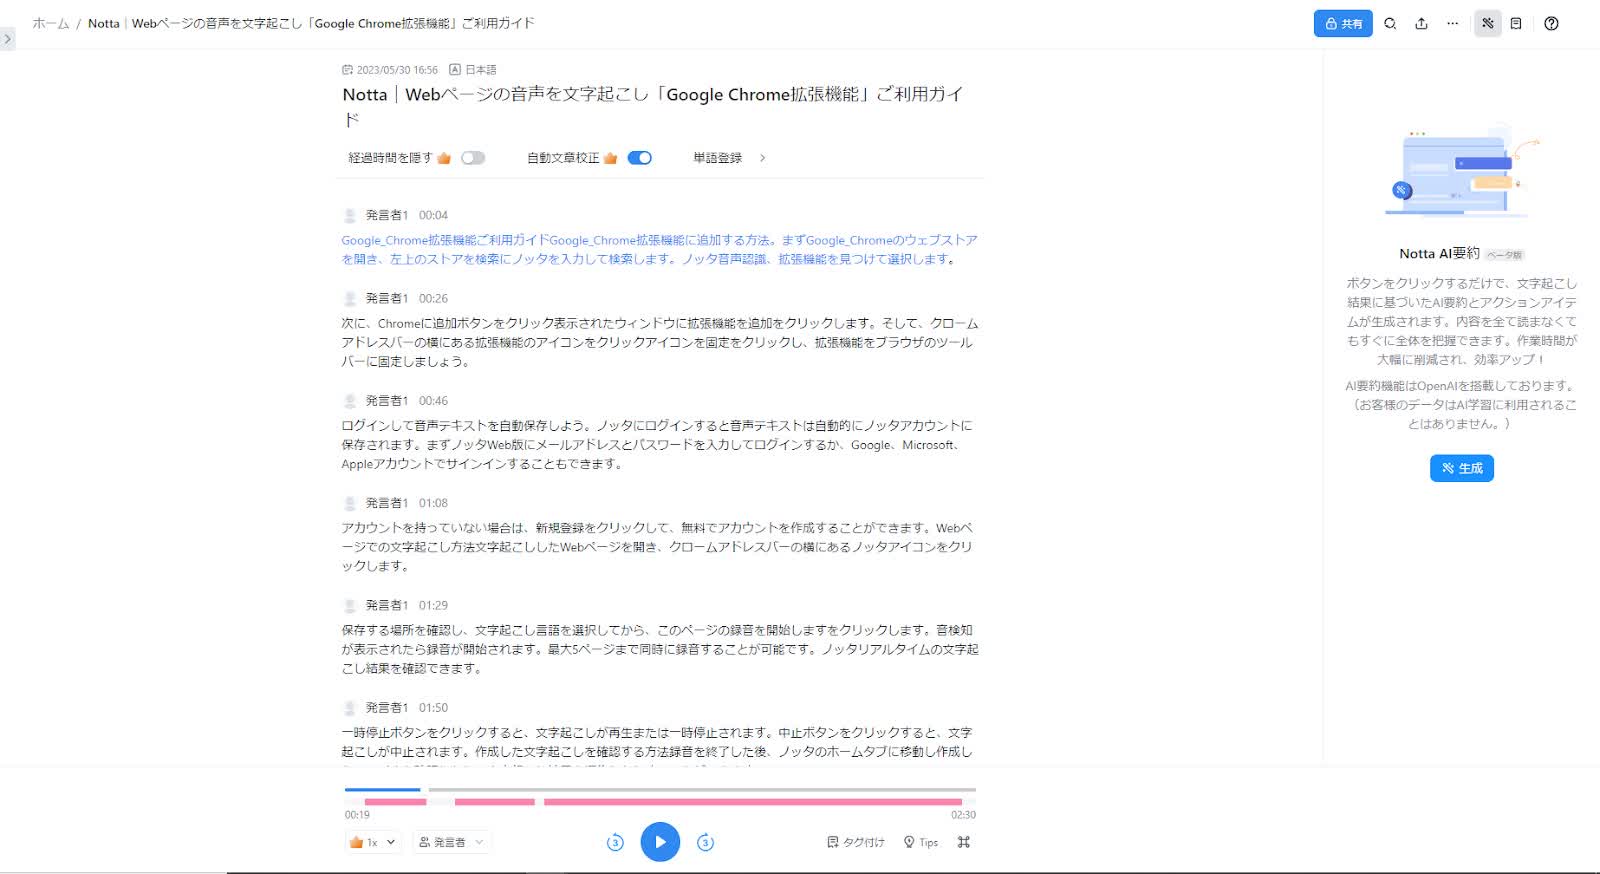This screenshot has height=874, width=1600.
Task: Open the 1x playback speed dropdown
Action: click(373, 842)
